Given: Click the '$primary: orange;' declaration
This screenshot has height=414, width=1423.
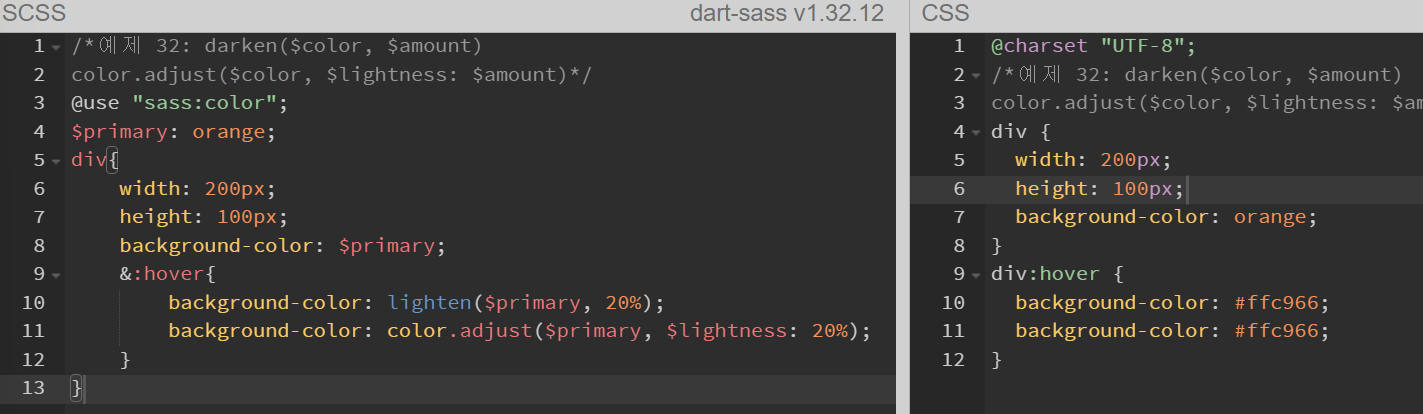Looking at the screenshot, I should (x=173, y=132).
